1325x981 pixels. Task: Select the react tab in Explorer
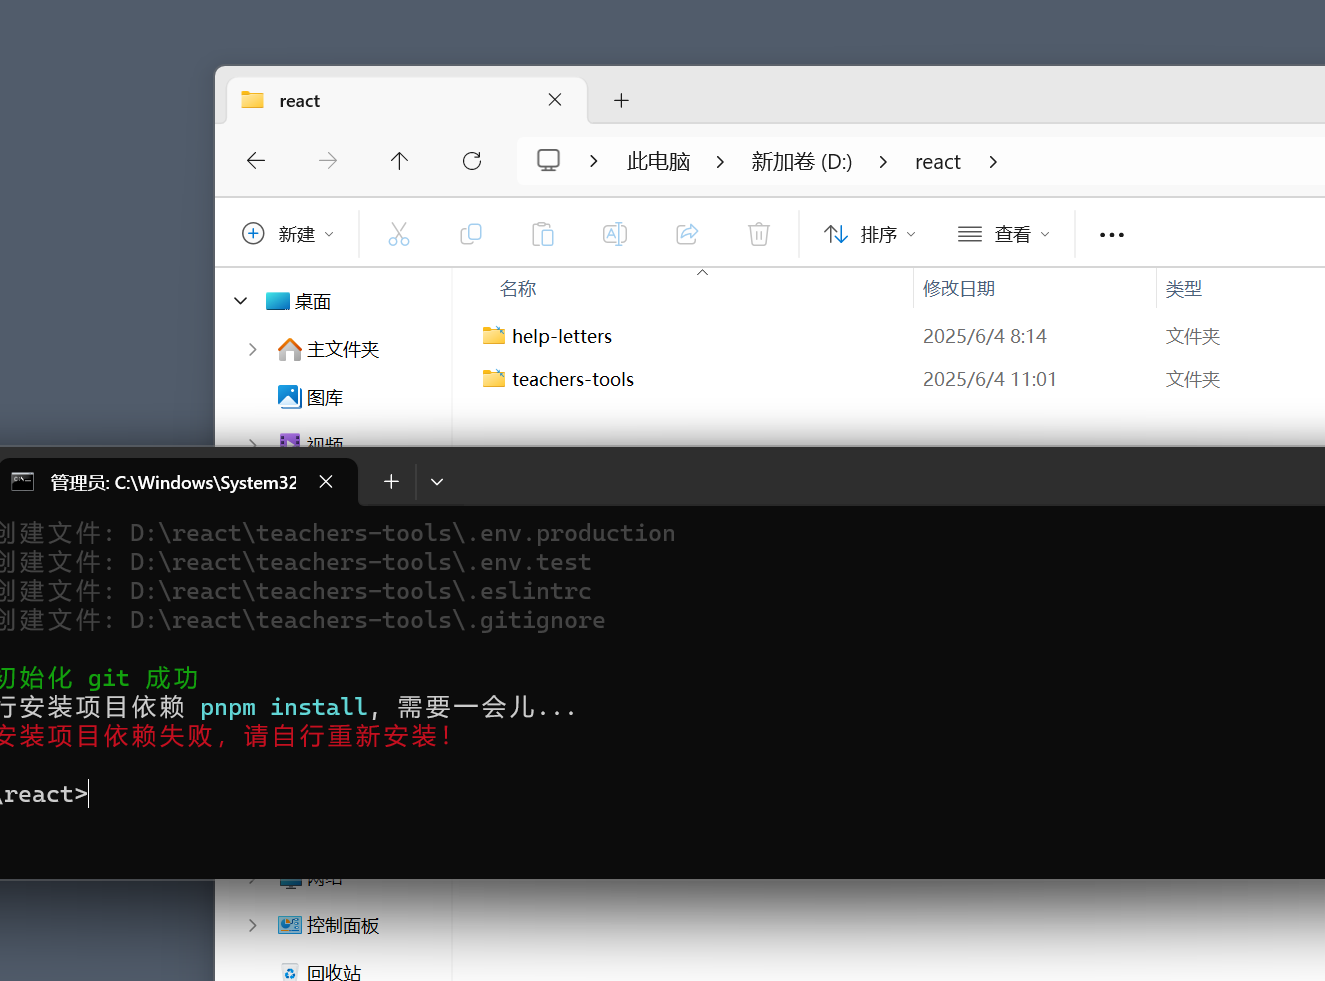[x=407, y=100]
